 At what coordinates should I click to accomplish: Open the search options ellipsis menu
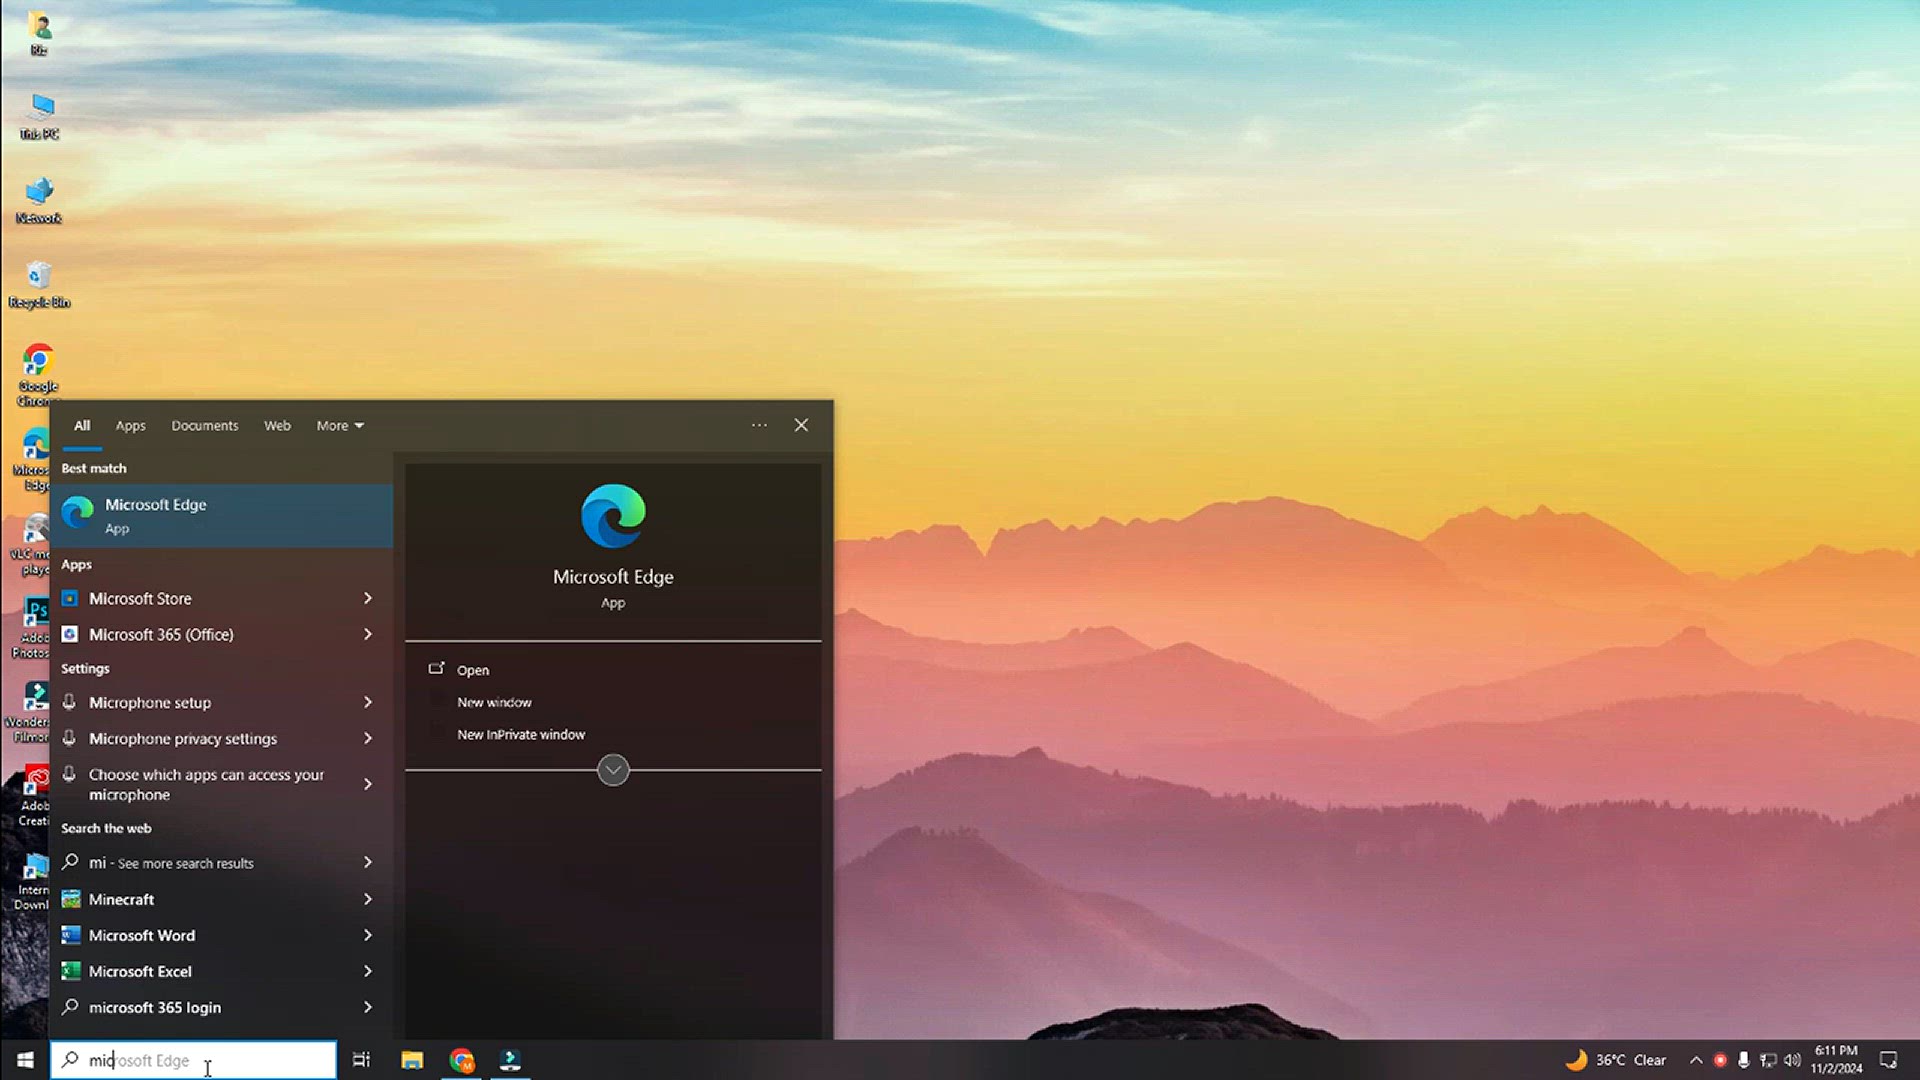759,425
